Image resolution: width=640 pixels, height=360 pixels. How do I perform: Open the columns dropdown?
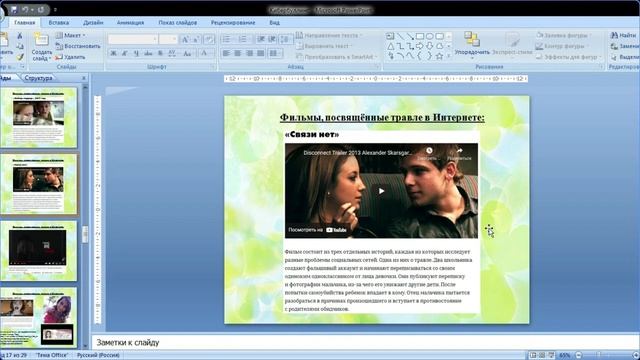pos(275,53)
